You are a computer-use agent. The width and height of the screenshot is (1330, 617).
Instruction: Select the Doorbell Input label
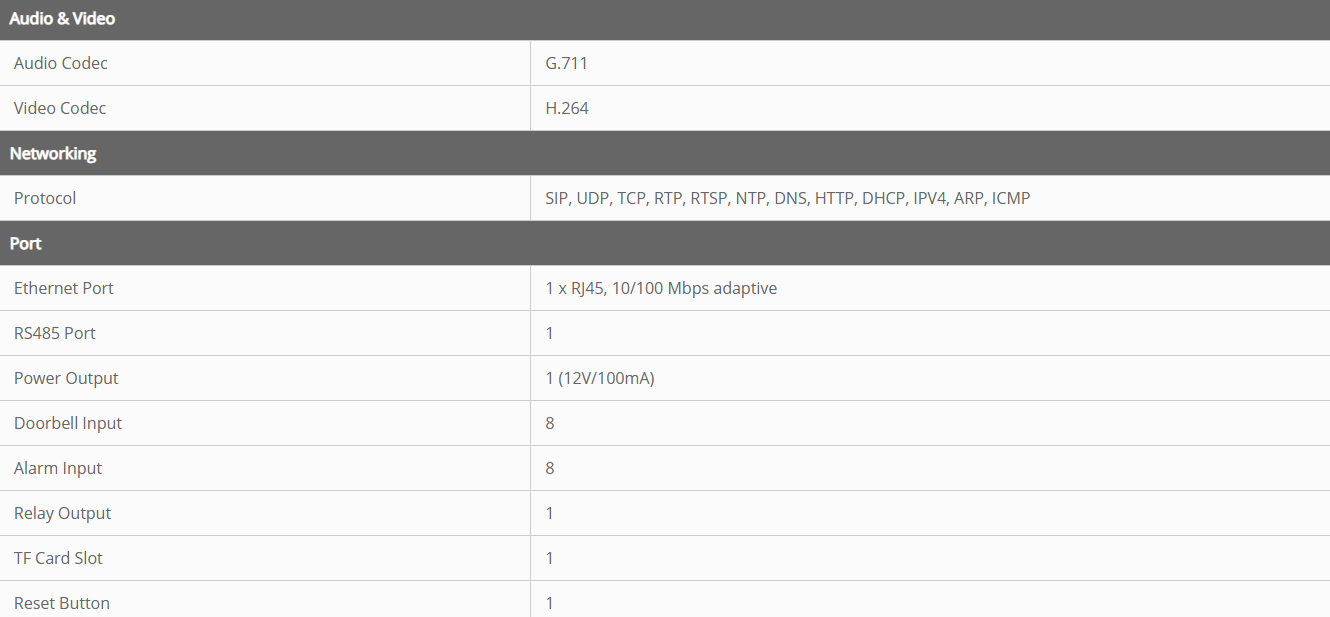[68, 423]
